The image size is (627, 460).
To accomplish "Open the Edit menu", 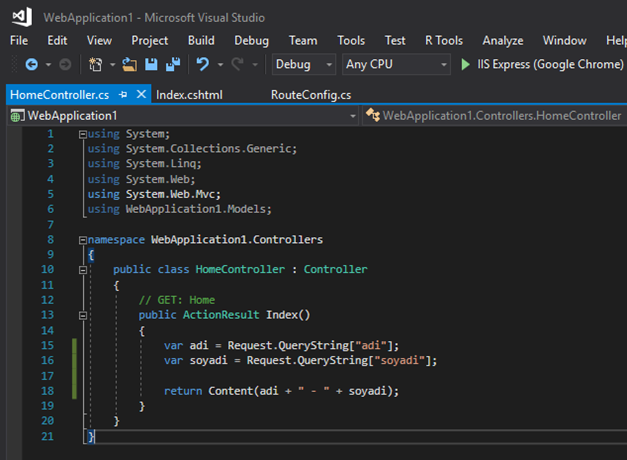I will point(57,40).
